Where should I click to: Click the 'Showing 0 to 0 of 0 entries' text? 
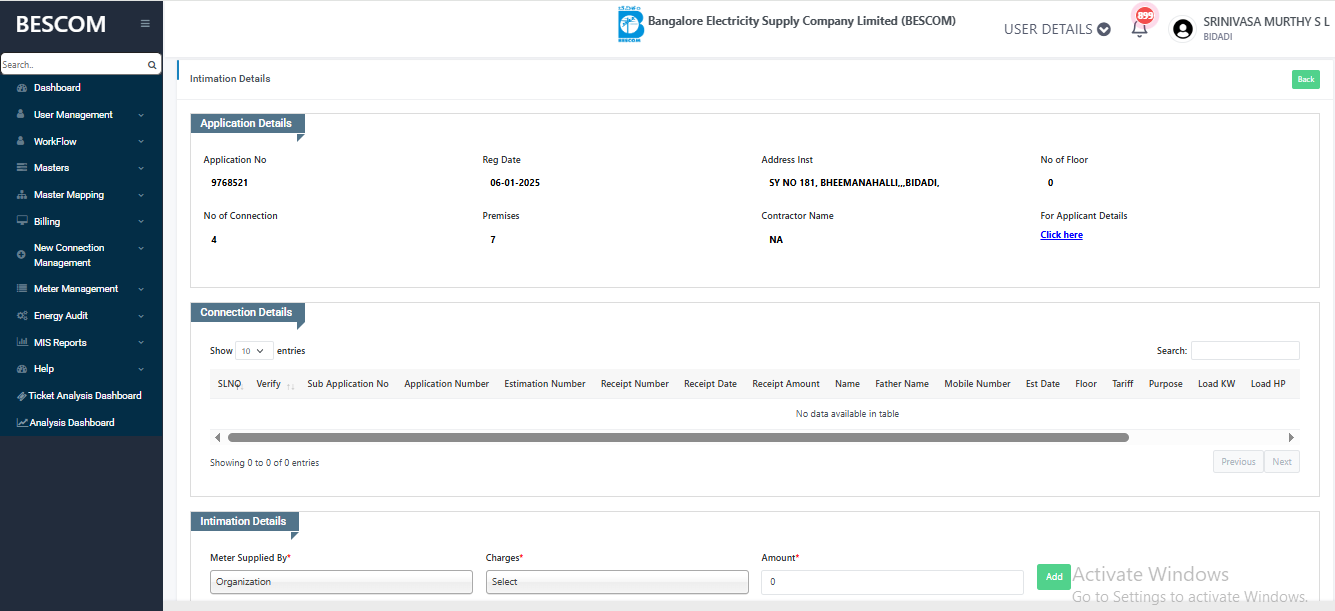click(265, 463)
